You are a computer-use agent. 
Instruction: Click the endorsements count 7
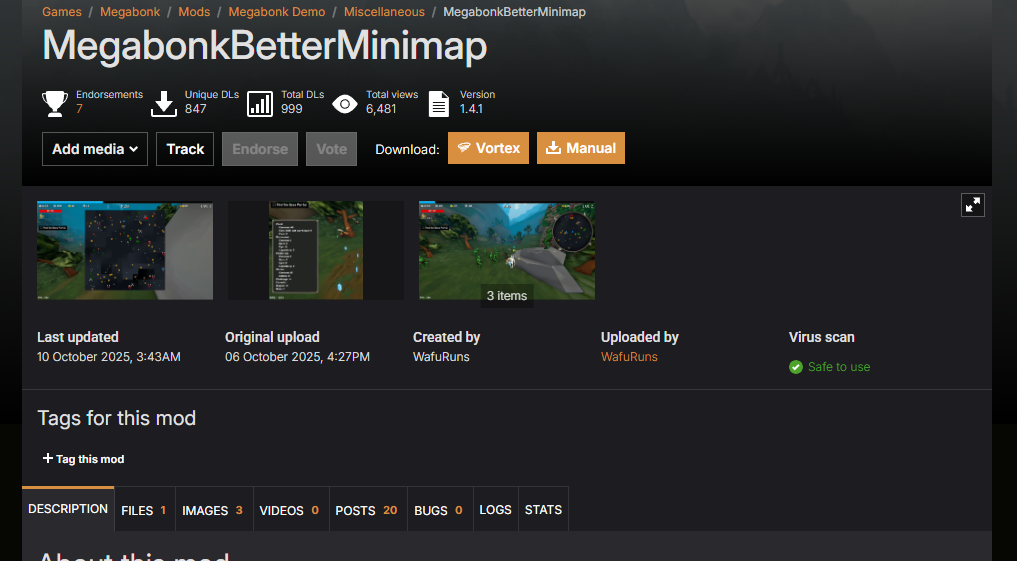79,109
